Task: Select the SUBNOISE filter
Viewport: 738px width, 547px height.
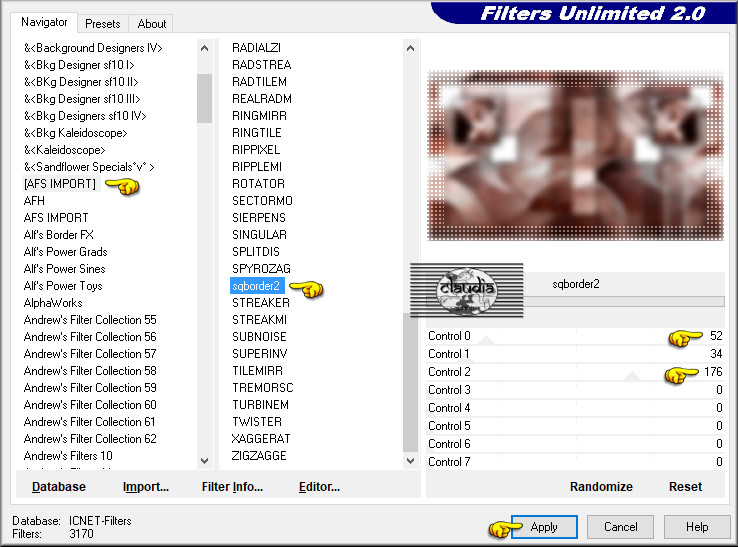Action: [259, 337]
